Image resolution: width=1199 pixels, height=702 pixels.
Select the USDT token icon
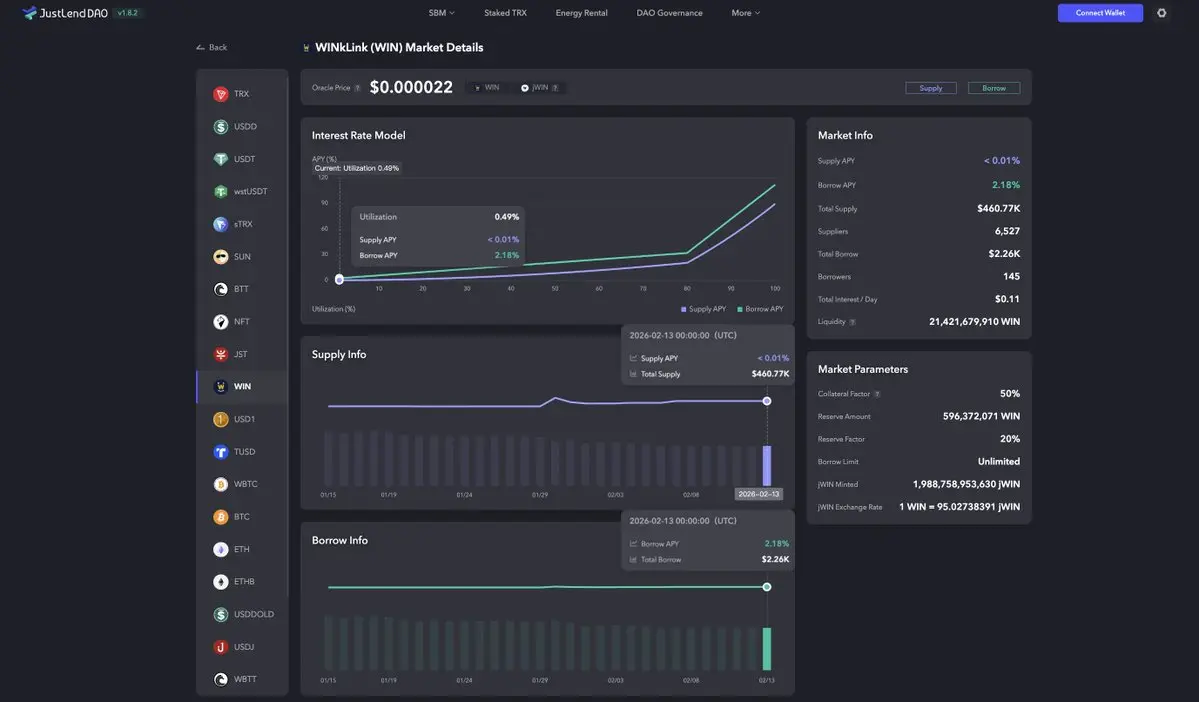221,159
